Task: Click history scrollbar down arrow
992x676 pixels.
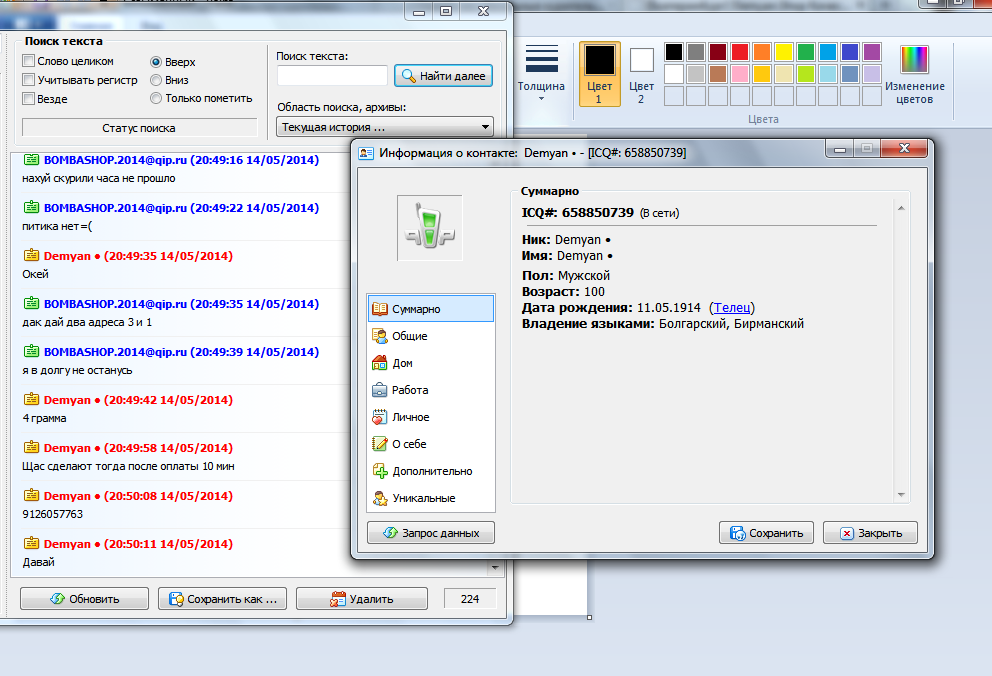Action: tap(495, 568)
